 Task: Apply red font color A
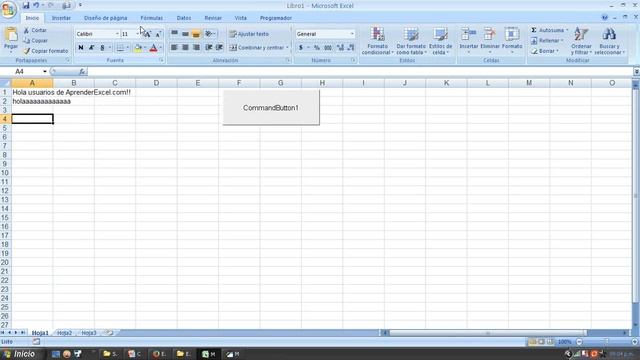(153, 48)
